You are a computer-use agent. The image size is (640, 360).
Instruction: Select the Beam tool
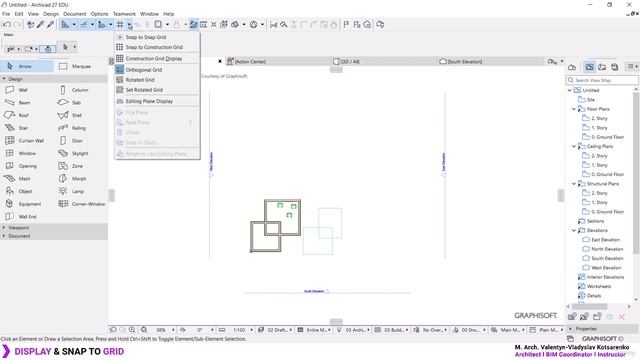(24, 102)
